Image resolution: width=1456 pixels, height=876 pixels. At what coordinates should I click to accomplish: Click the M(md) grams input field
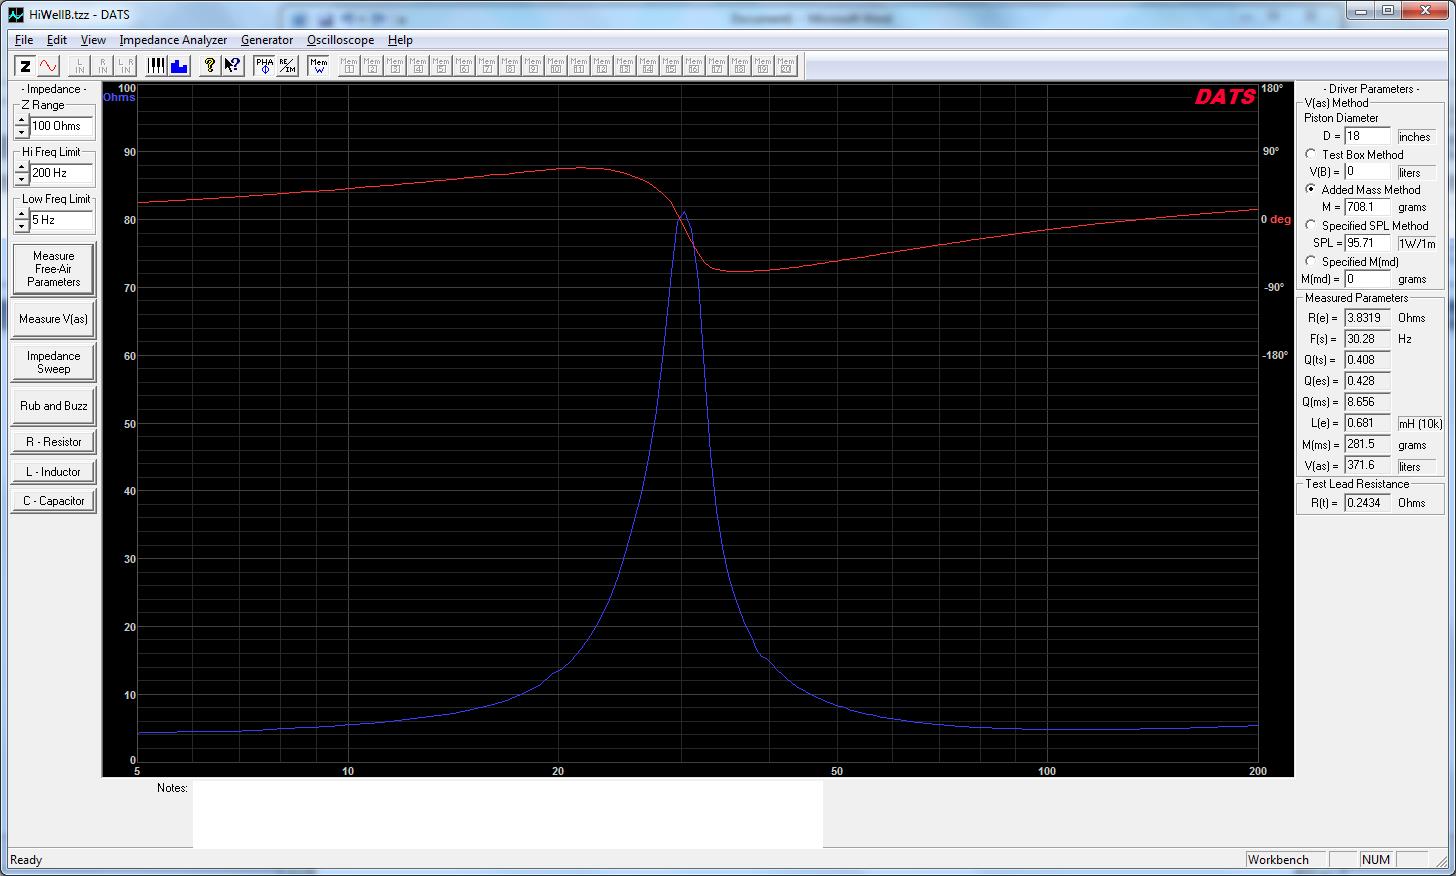[1367, 279]
